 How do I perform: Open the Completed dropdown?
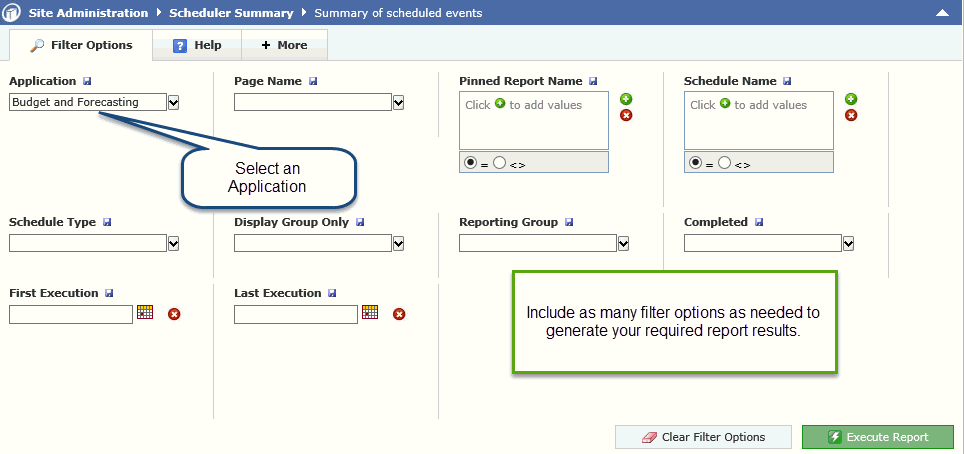[849, 243]
